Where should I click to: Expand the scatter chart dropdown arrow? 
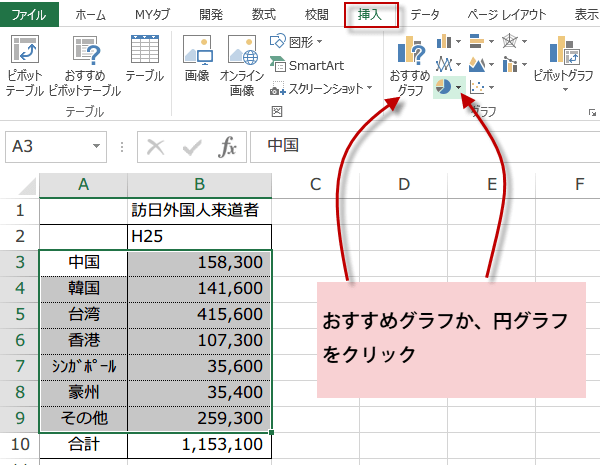tap(491, 88)
